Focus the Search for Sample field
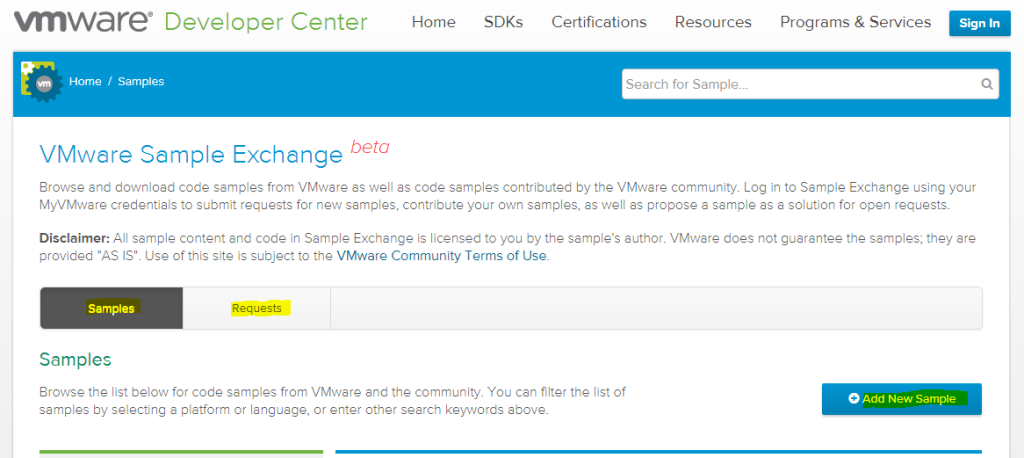This screenshot has height=458, width=1024. click(x=810, y=84)
